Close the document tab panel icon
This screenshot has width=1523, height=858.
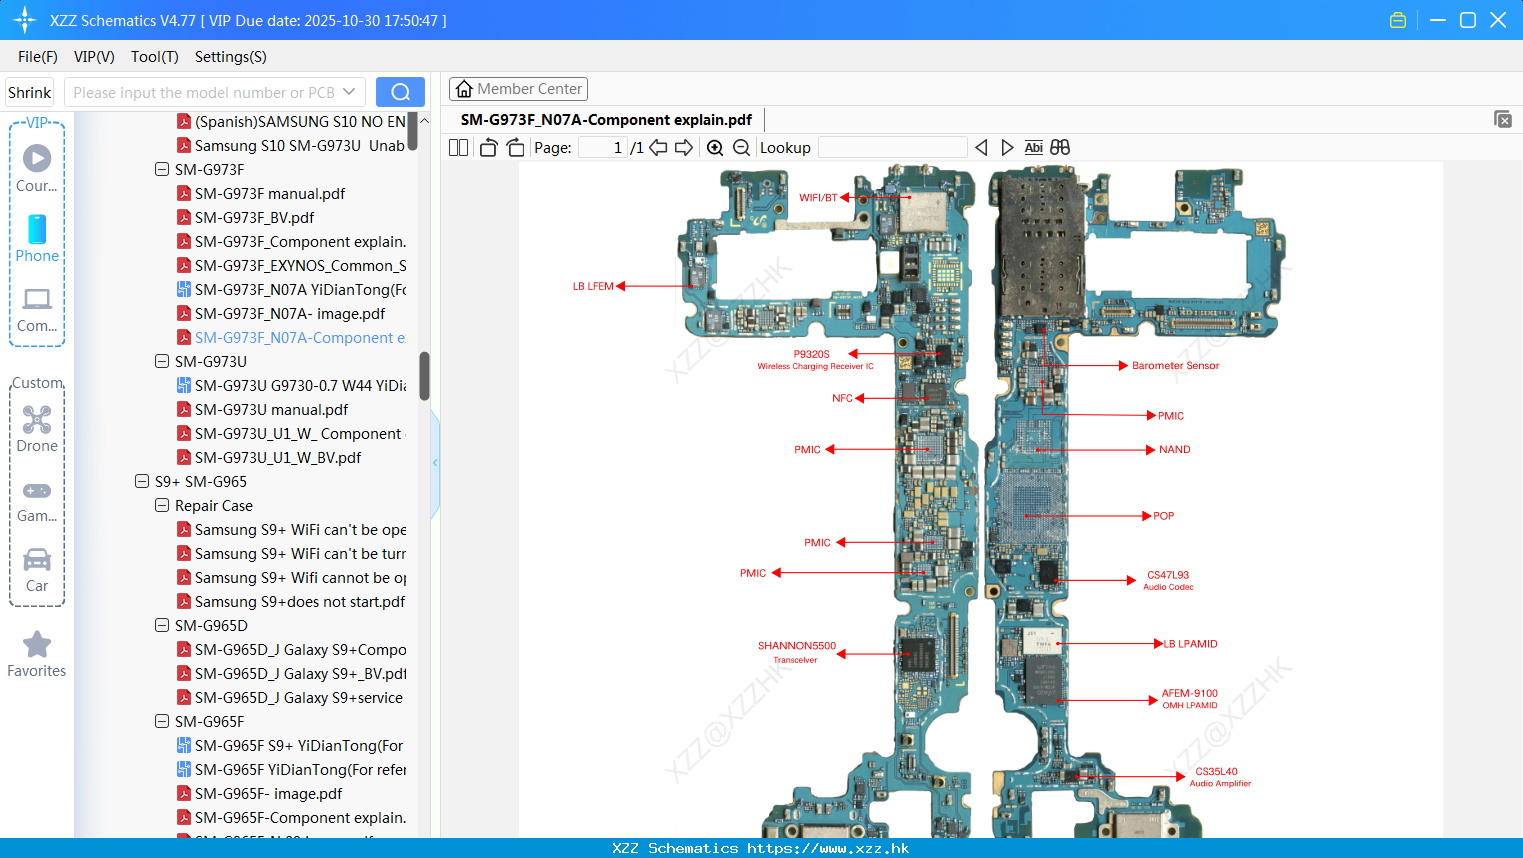[1503, 119]
